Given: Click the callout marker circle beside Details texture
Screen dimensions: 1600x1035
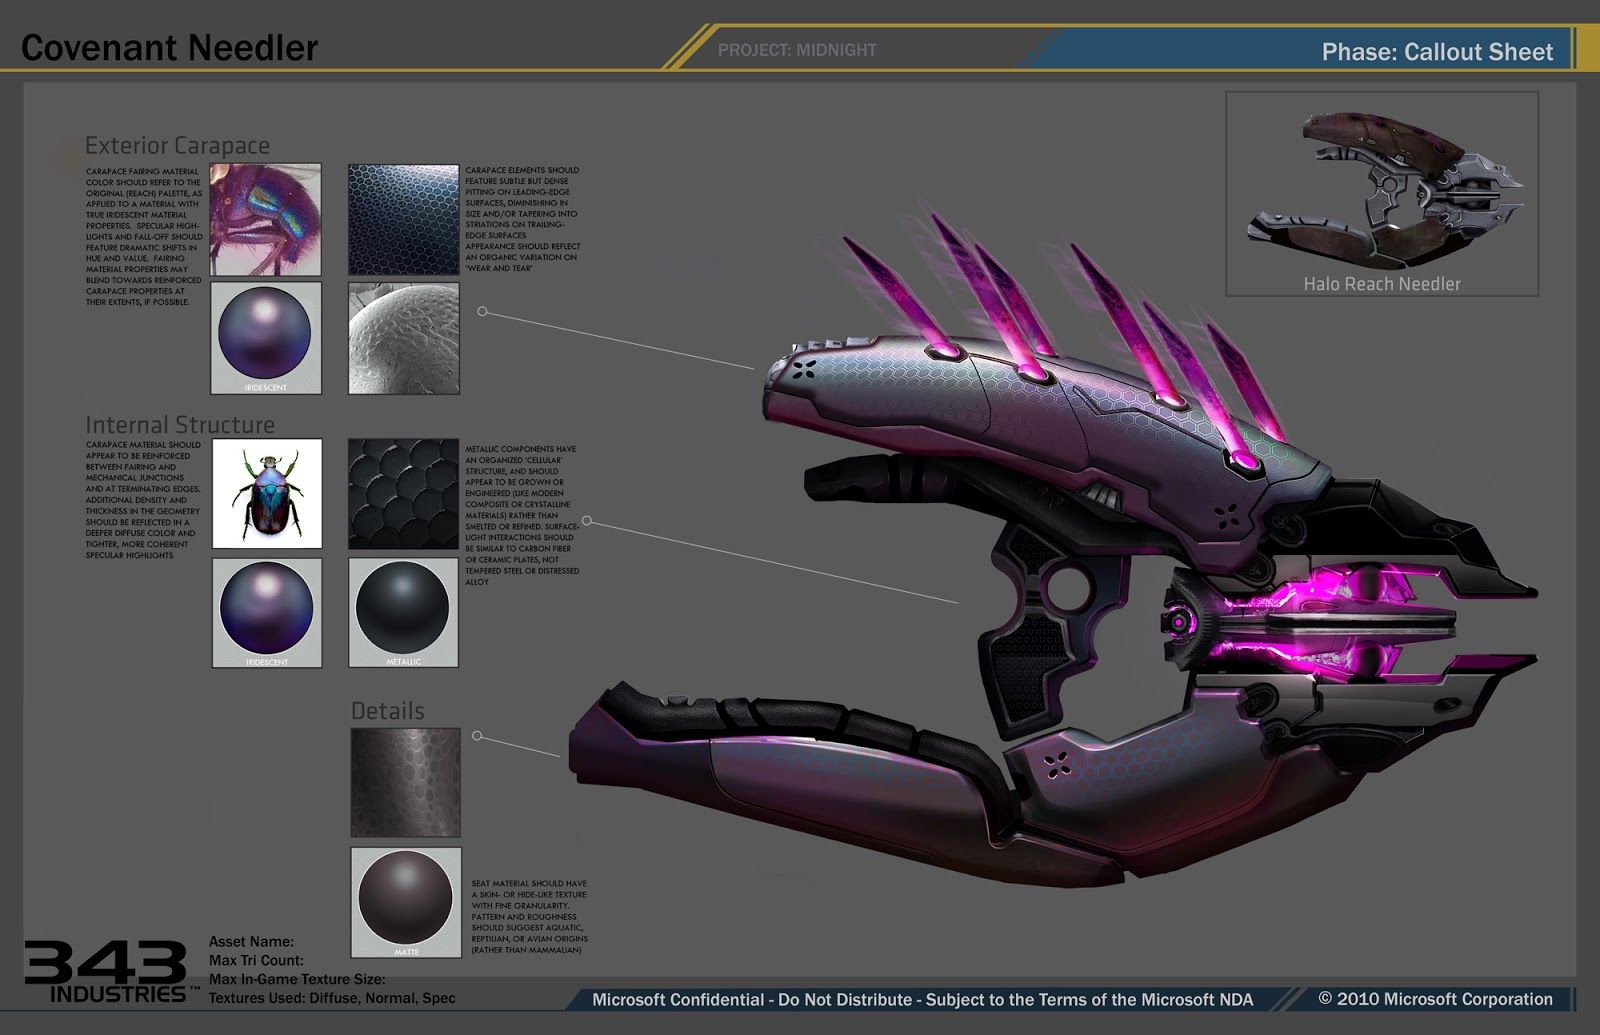Looking at the screenshot, I should [477, 736].
